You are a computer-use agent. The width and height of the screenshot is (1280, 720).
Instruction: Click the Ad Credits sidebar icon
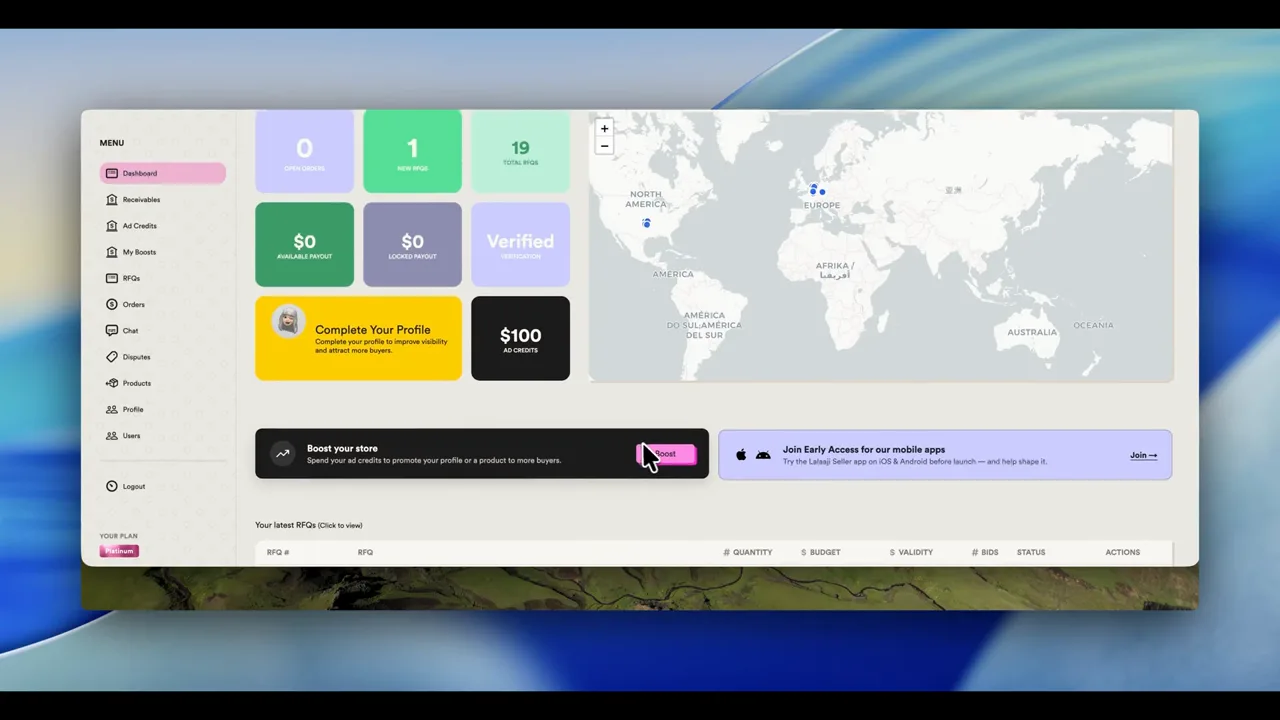coord(112,226)
